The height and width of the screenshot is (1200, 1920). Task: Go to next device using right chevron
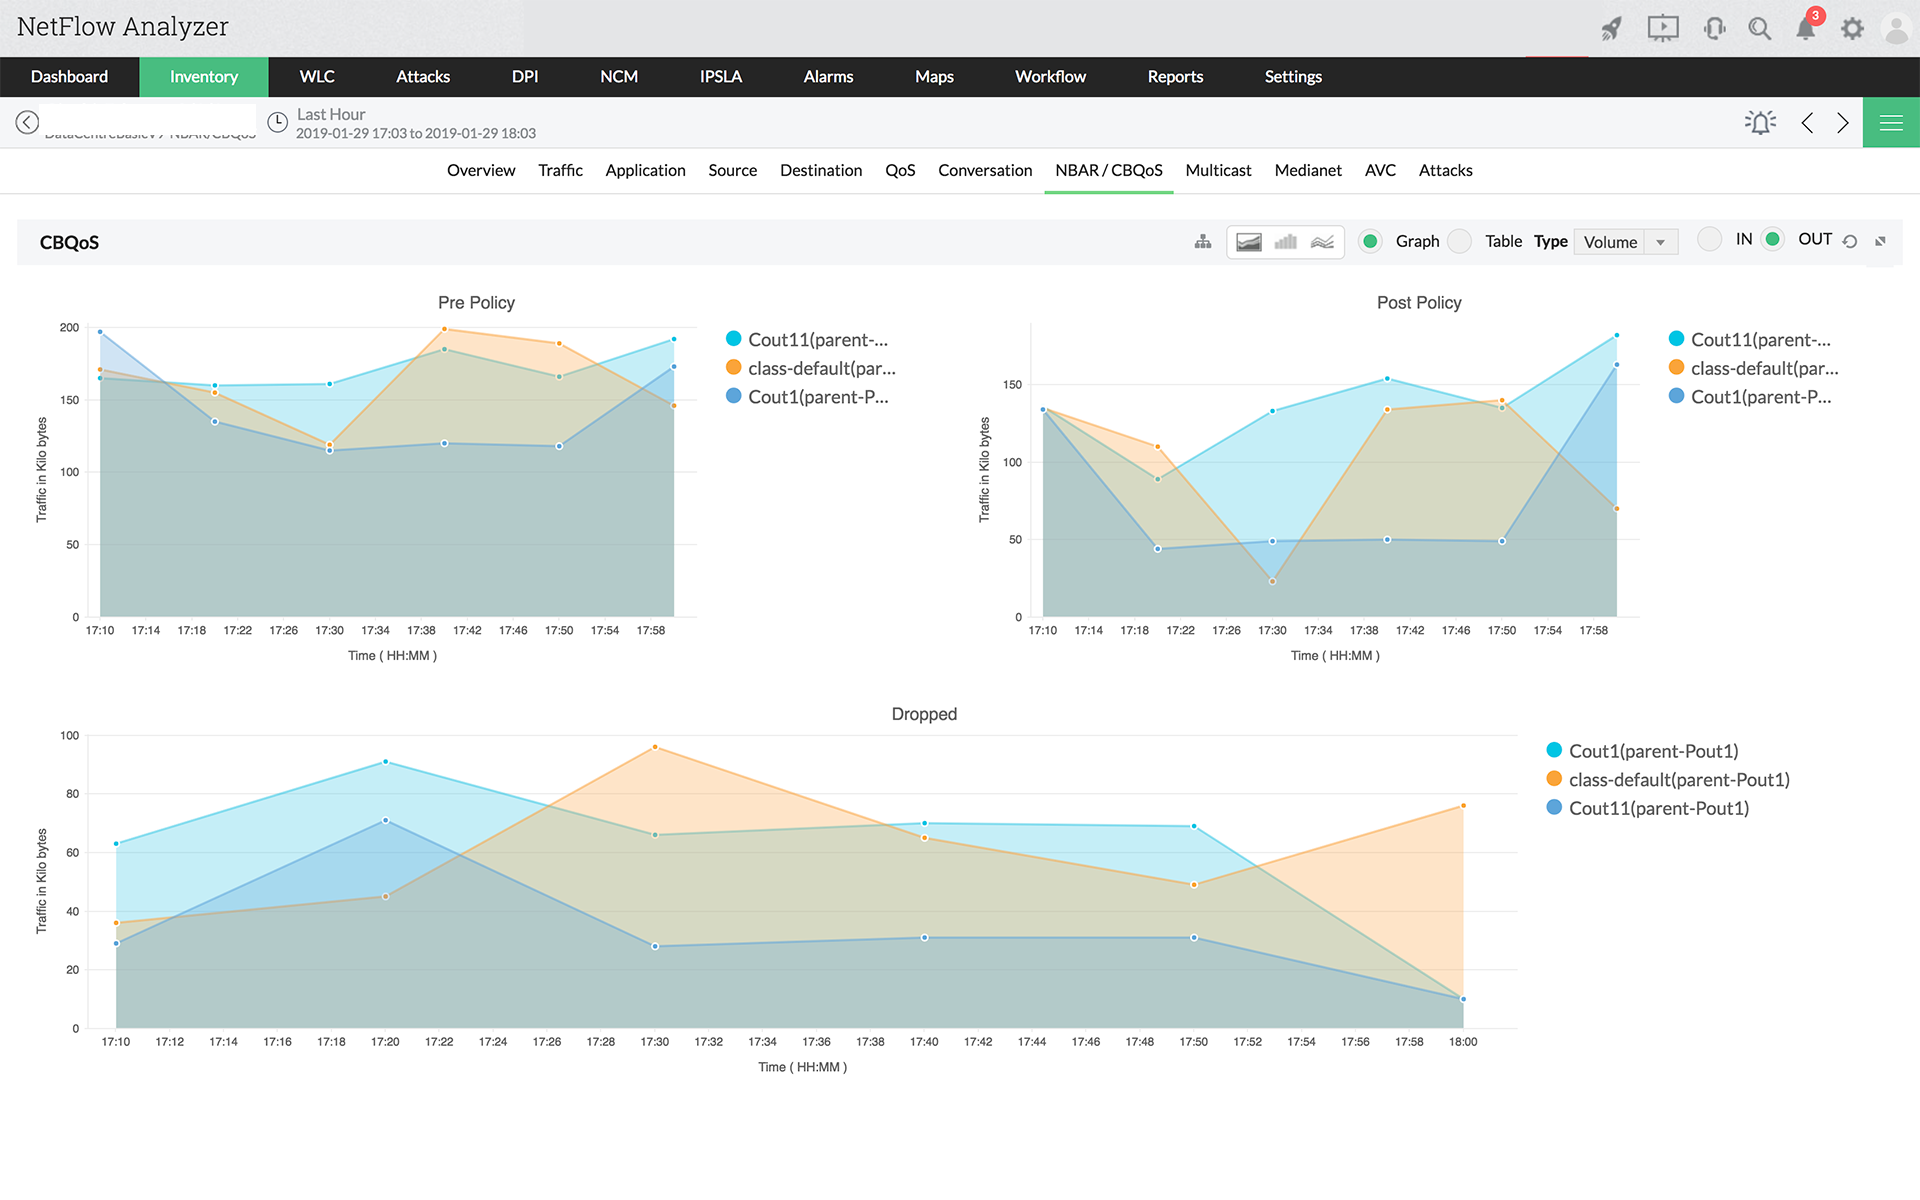(x=1842, y=122)
